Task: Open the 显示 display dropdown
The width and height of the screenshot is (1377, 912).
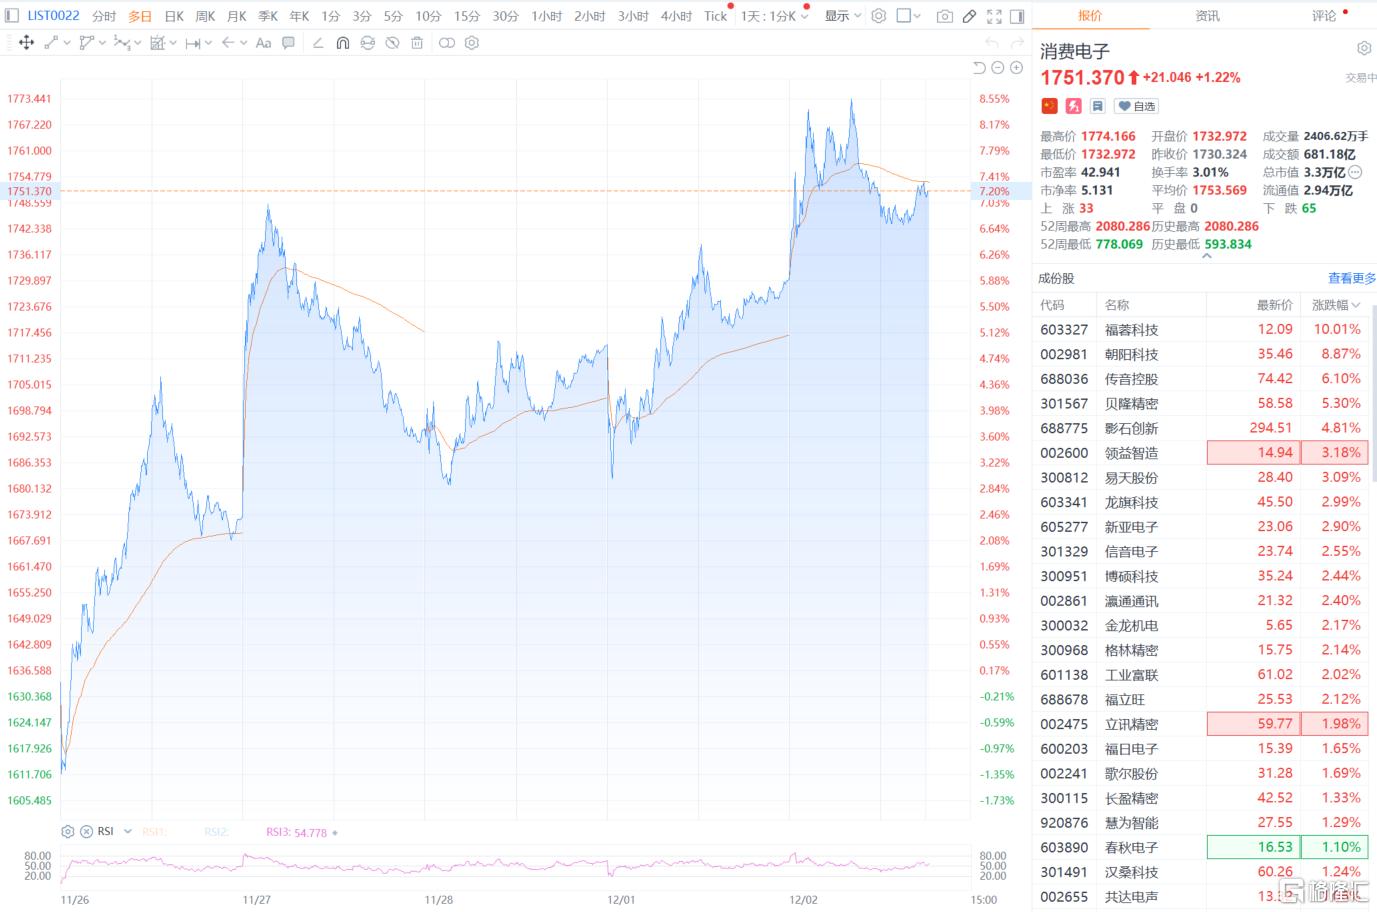Action: pos(842,16)
